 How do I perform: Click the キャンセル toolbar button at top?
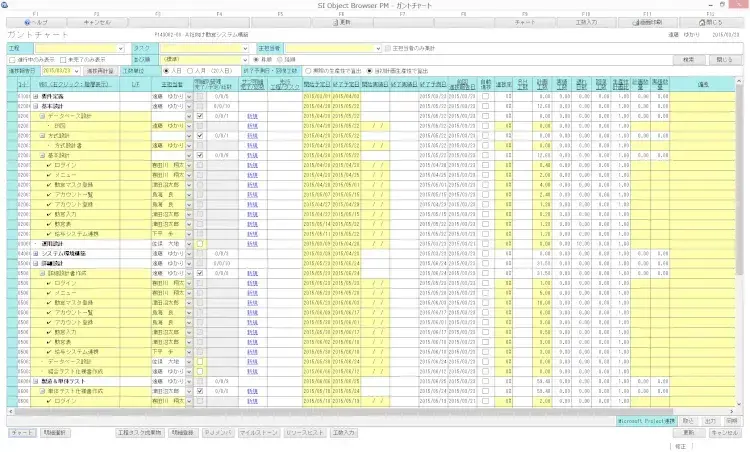(97, 20)
